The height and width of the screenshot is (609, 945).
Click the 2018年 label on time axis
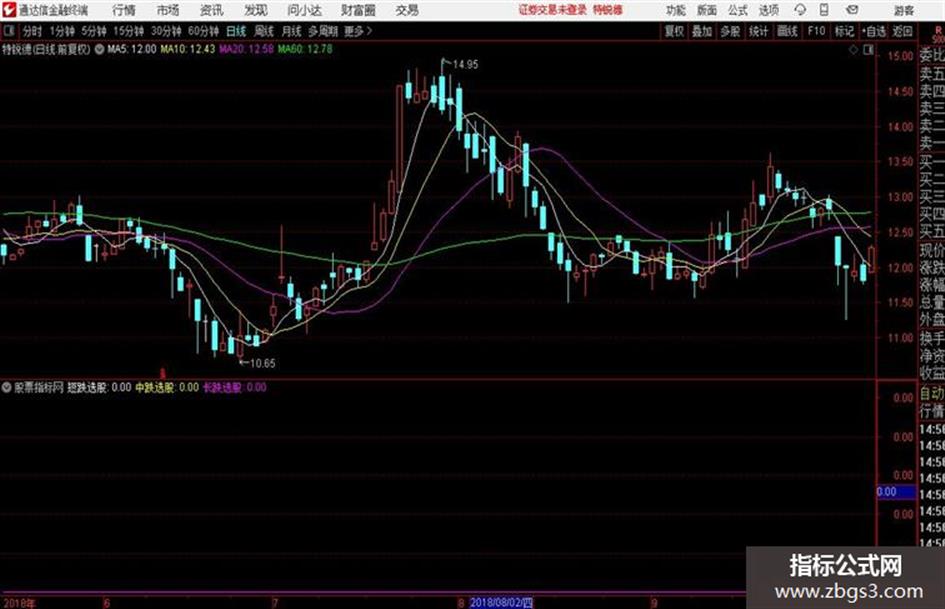click(x=19, y=603)
